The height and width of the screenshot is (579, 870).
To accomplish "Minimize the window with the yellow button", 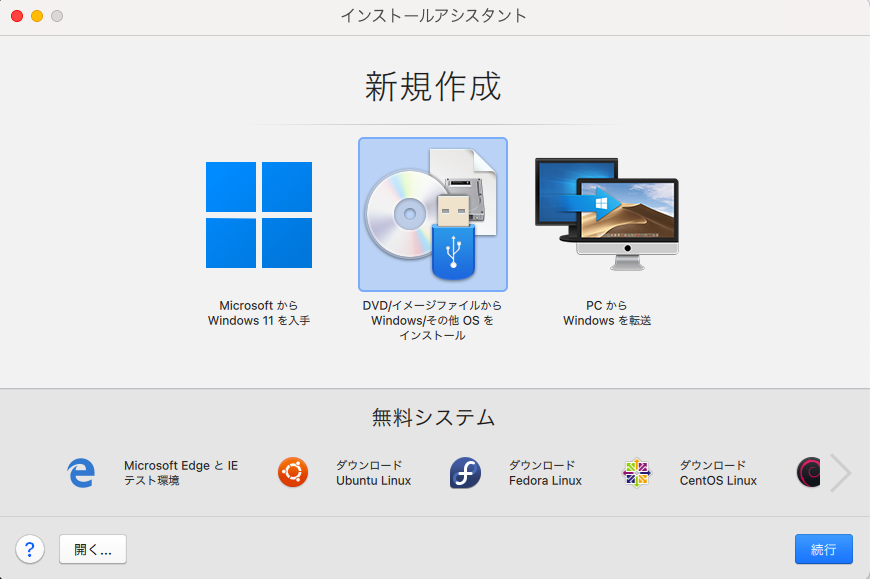I will coord(37,16).
